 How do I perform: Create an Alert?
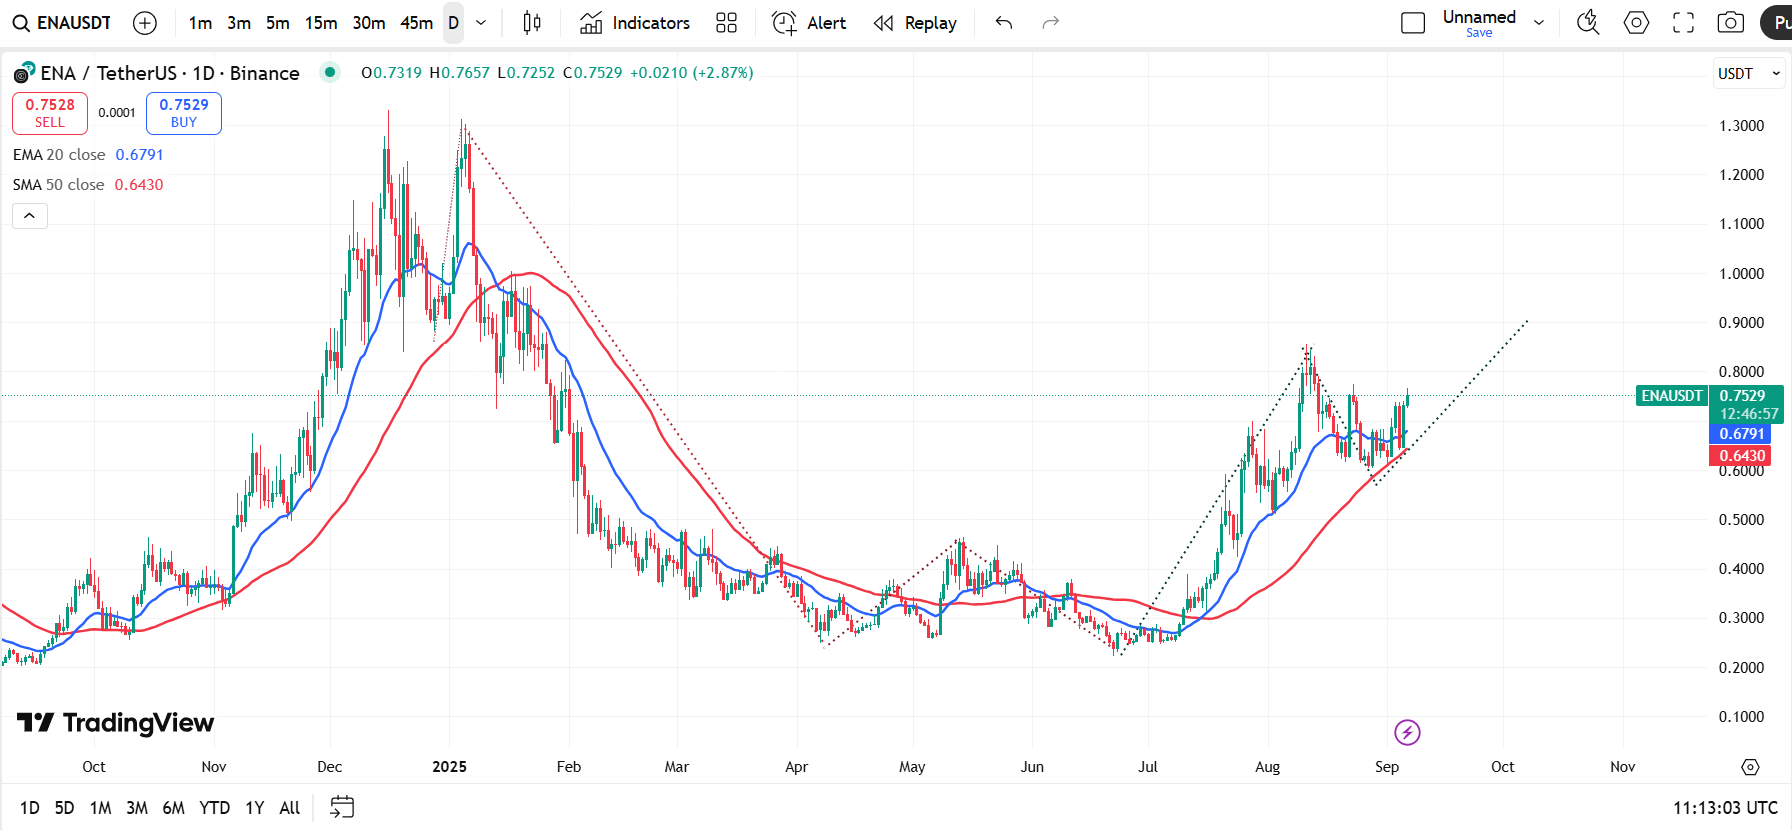click(809, 23)
